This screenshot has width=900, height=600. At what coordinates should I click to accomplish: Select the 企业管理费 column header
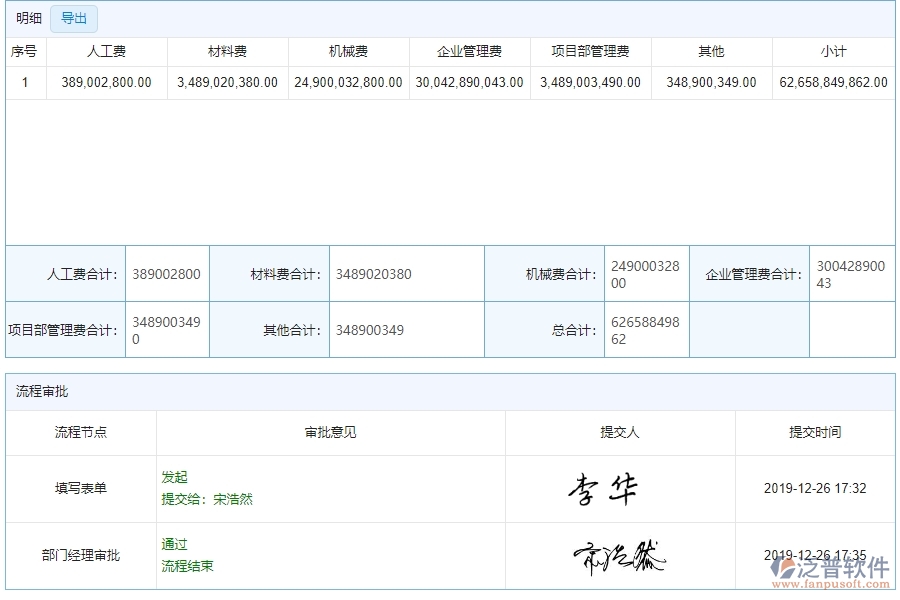[465, 51]
